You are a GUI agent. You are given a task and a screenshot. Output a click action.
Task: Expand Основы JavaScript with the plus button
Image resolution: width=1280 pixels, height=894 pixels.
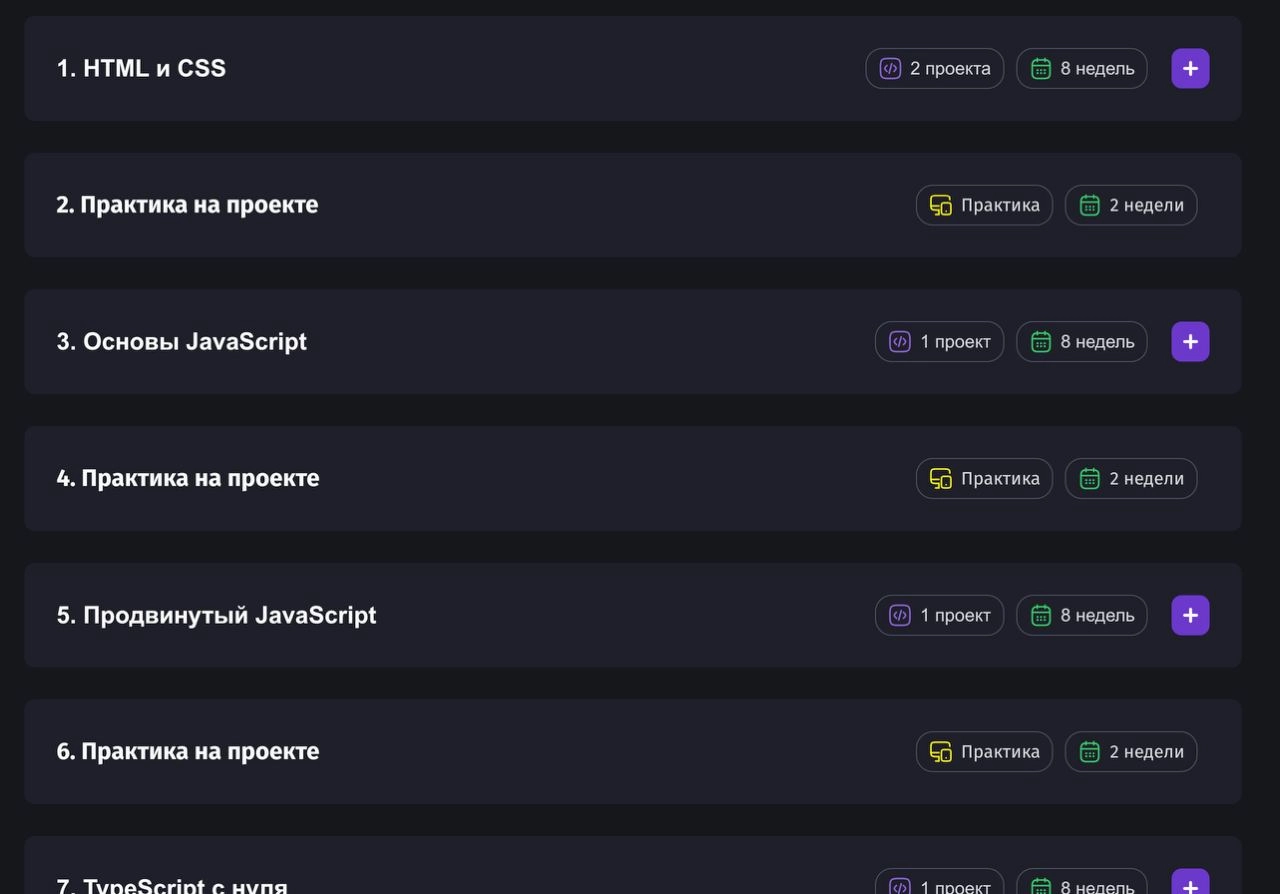coord(1190,342)
